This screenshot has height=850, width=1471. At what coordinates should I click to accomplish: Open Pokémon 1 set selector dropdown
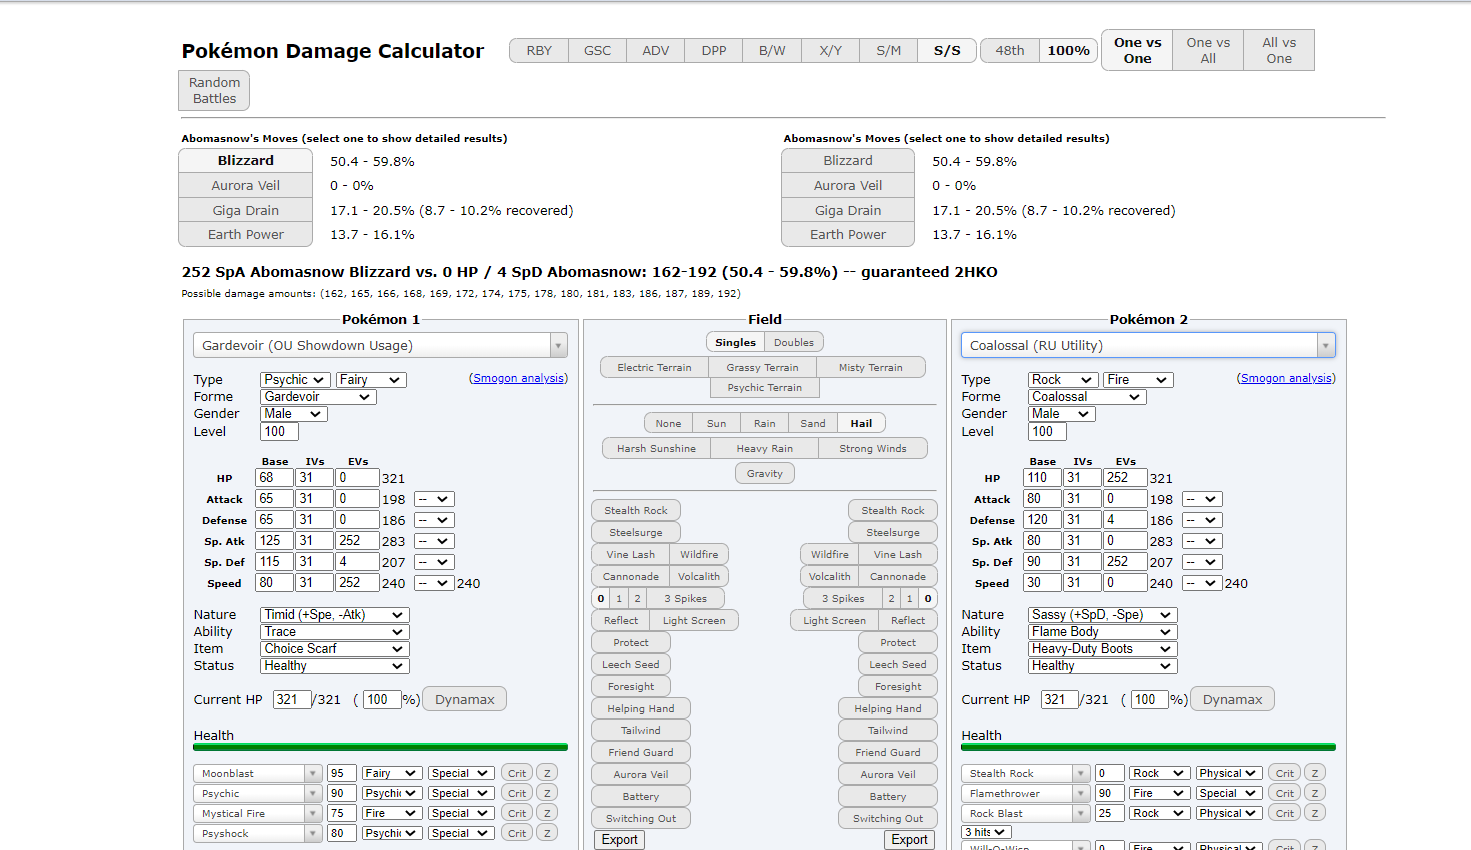pyautogui.click(x=380, y=345)
